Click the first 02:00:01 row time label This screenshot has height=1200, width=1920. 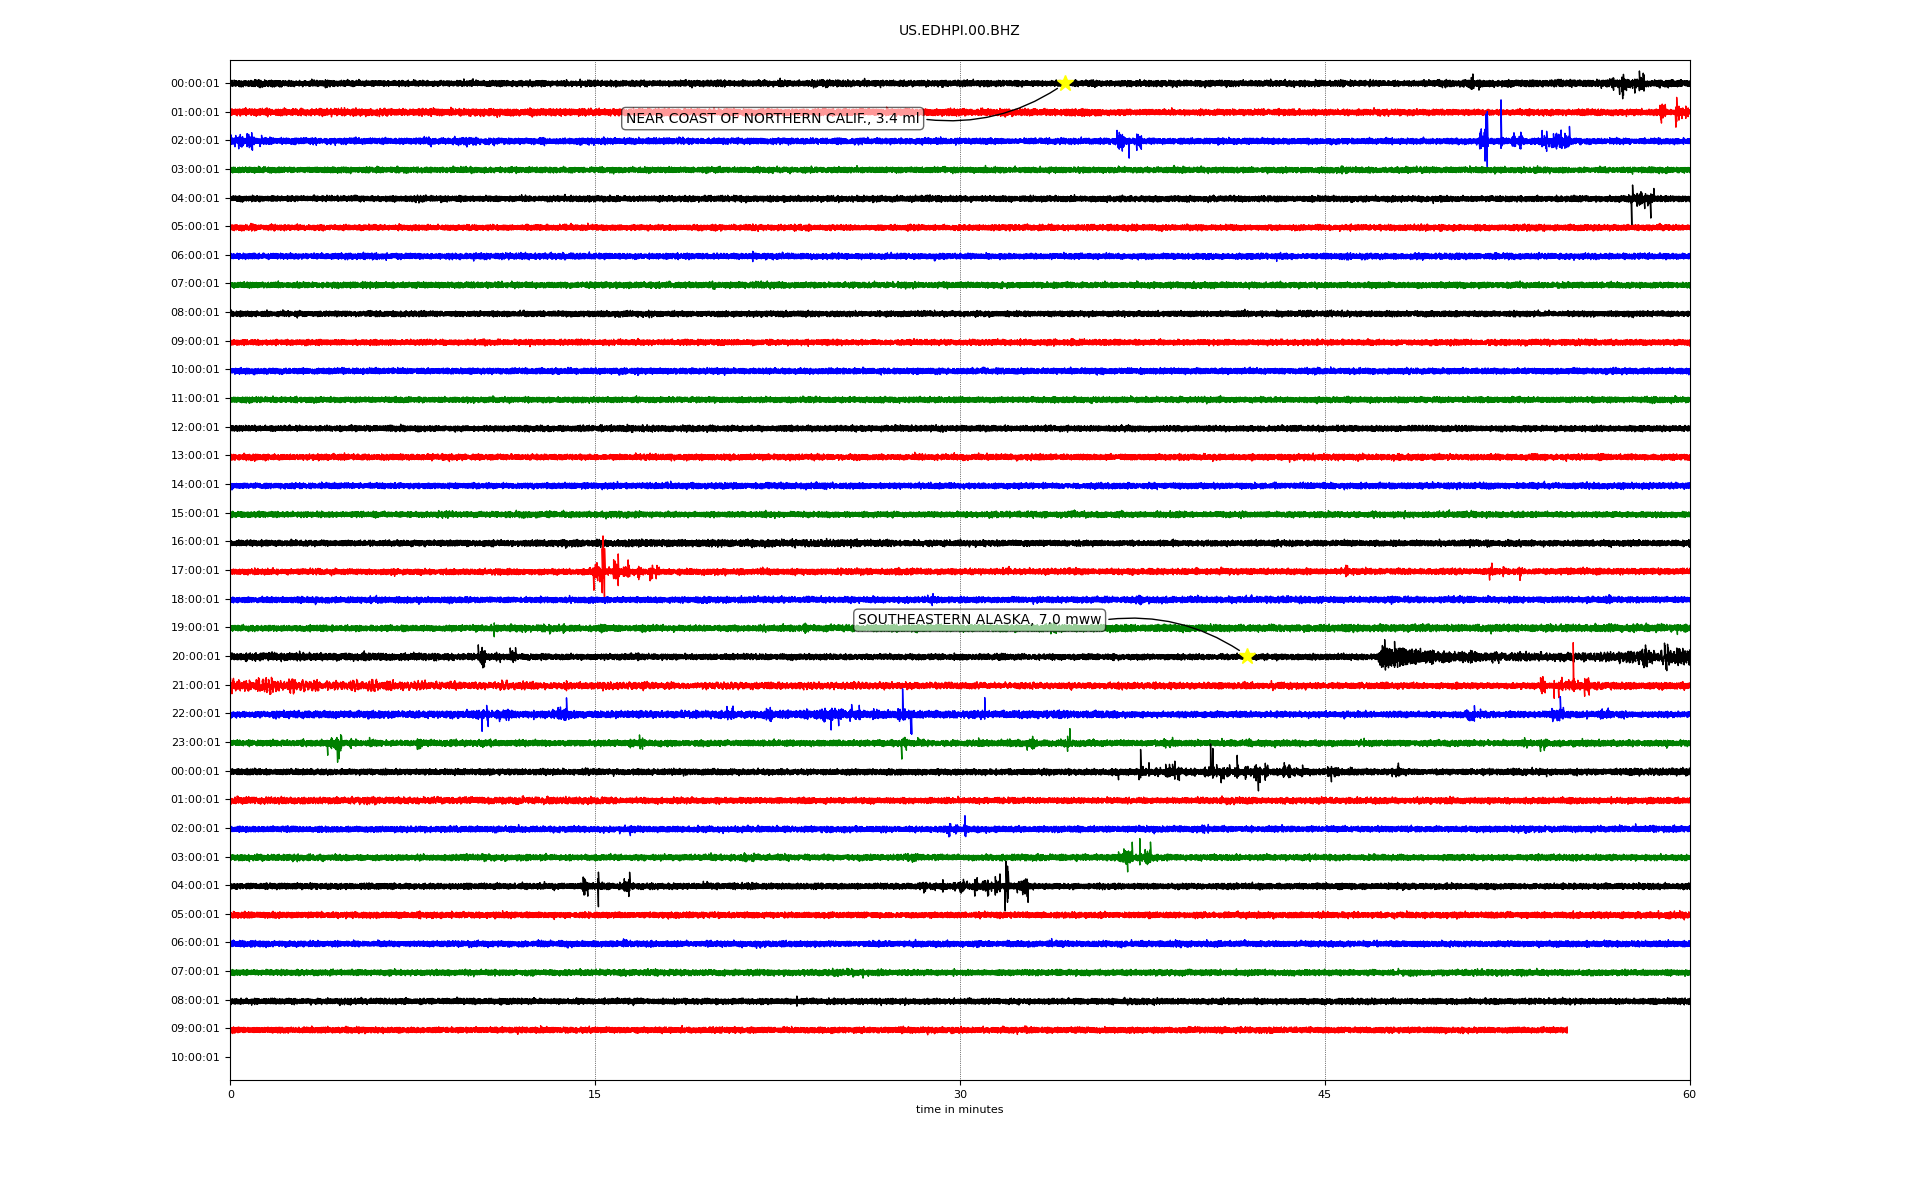coord(195,141)
